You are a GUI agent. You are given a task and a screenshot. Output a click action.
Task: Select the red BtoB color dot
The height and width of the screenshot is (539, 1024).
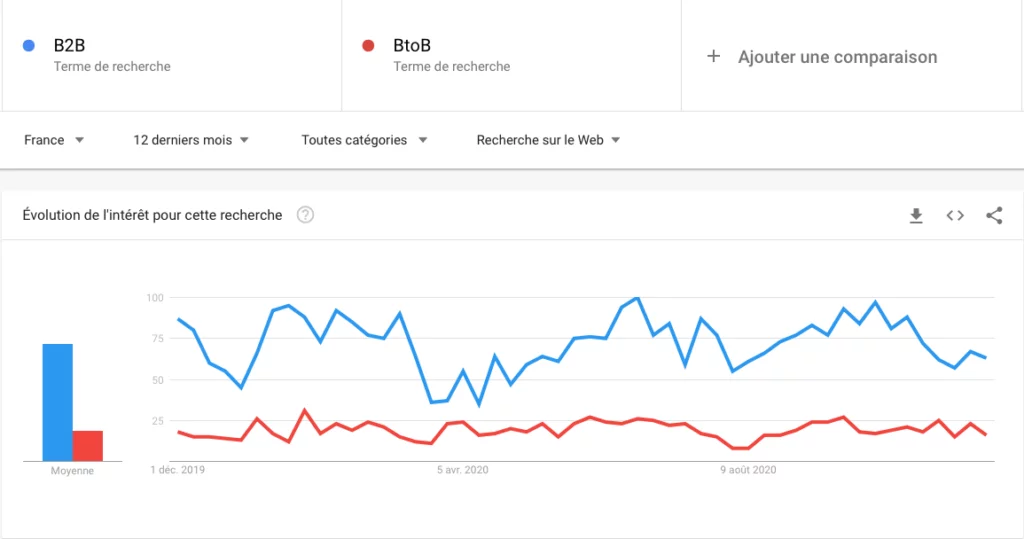point(368,45)
